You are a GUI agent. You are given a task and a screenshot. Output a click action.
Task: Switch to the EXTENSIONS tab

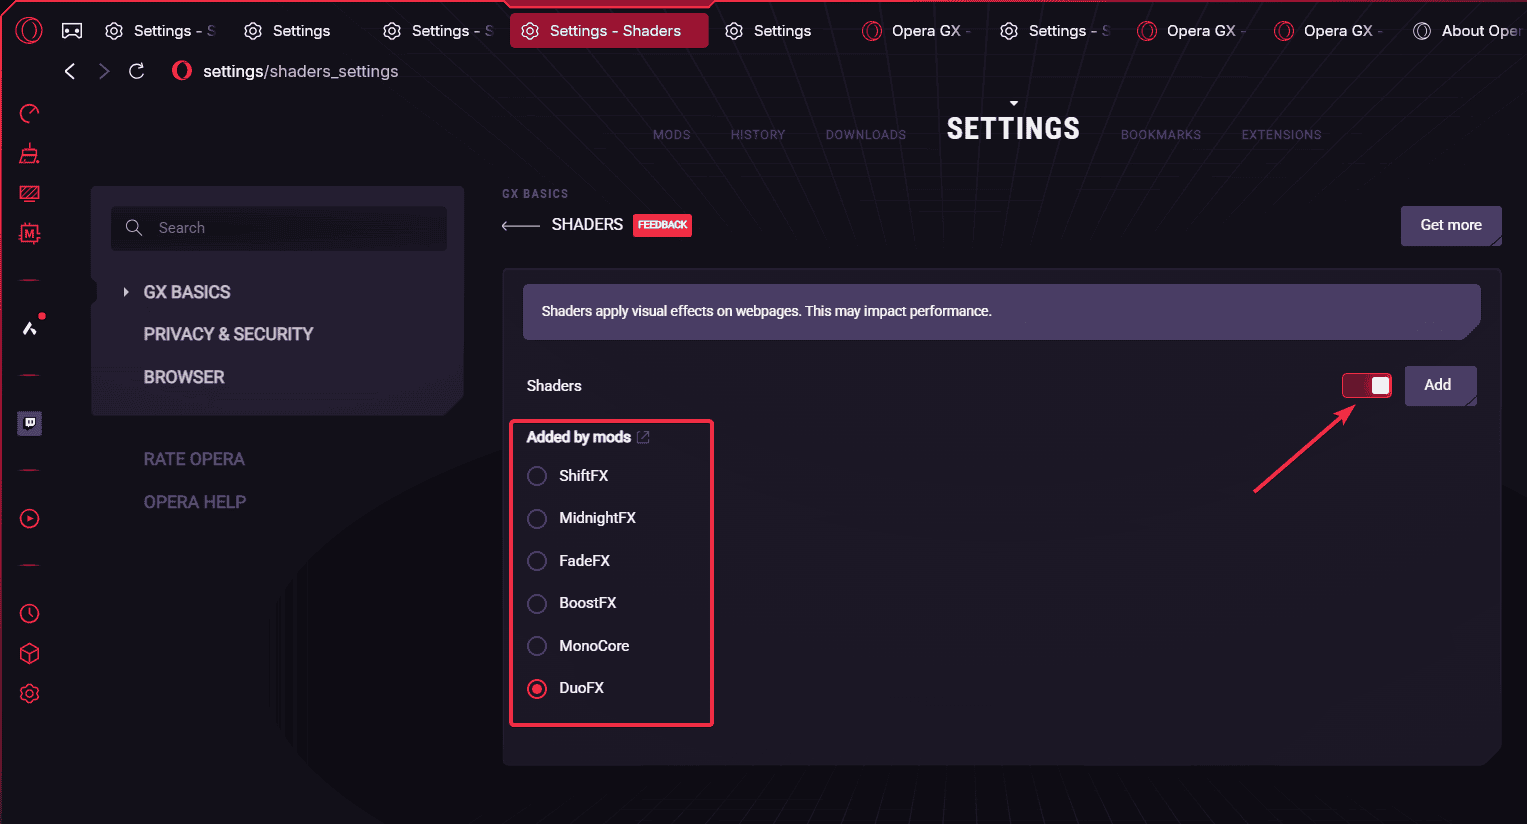coord(1281,135)
